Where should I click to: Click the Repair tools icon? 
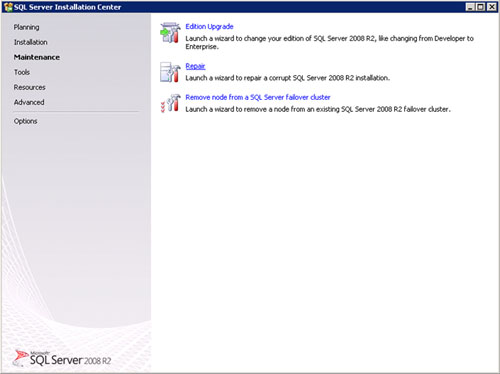pyautogui.click(x=170, y=72)
